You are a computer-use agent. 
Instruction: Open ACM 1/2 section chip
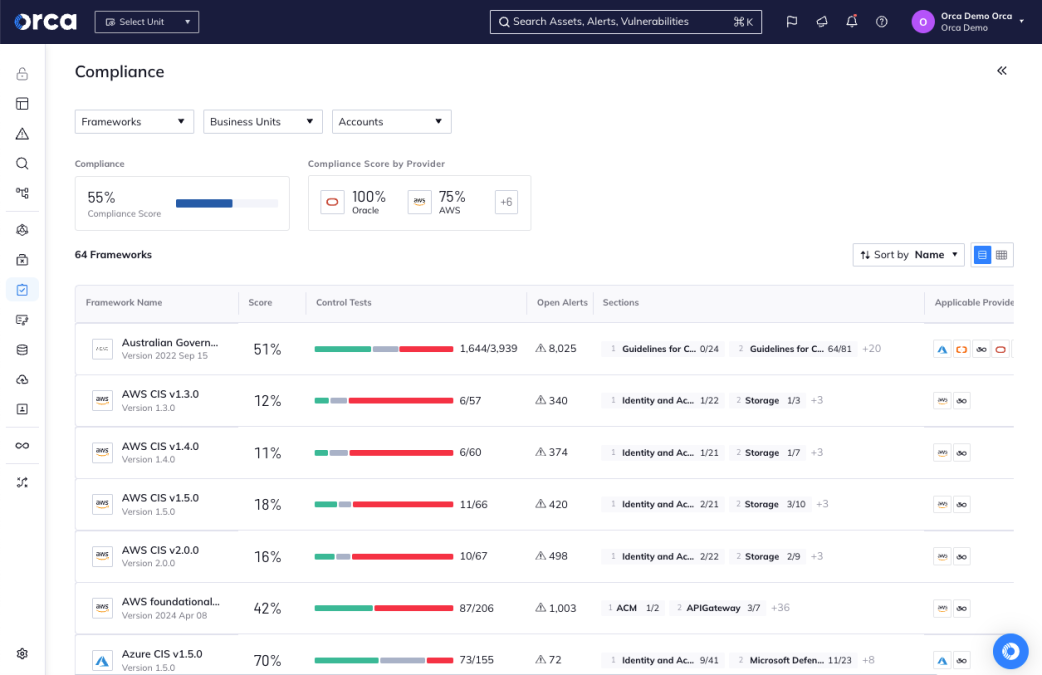[633, 608]
